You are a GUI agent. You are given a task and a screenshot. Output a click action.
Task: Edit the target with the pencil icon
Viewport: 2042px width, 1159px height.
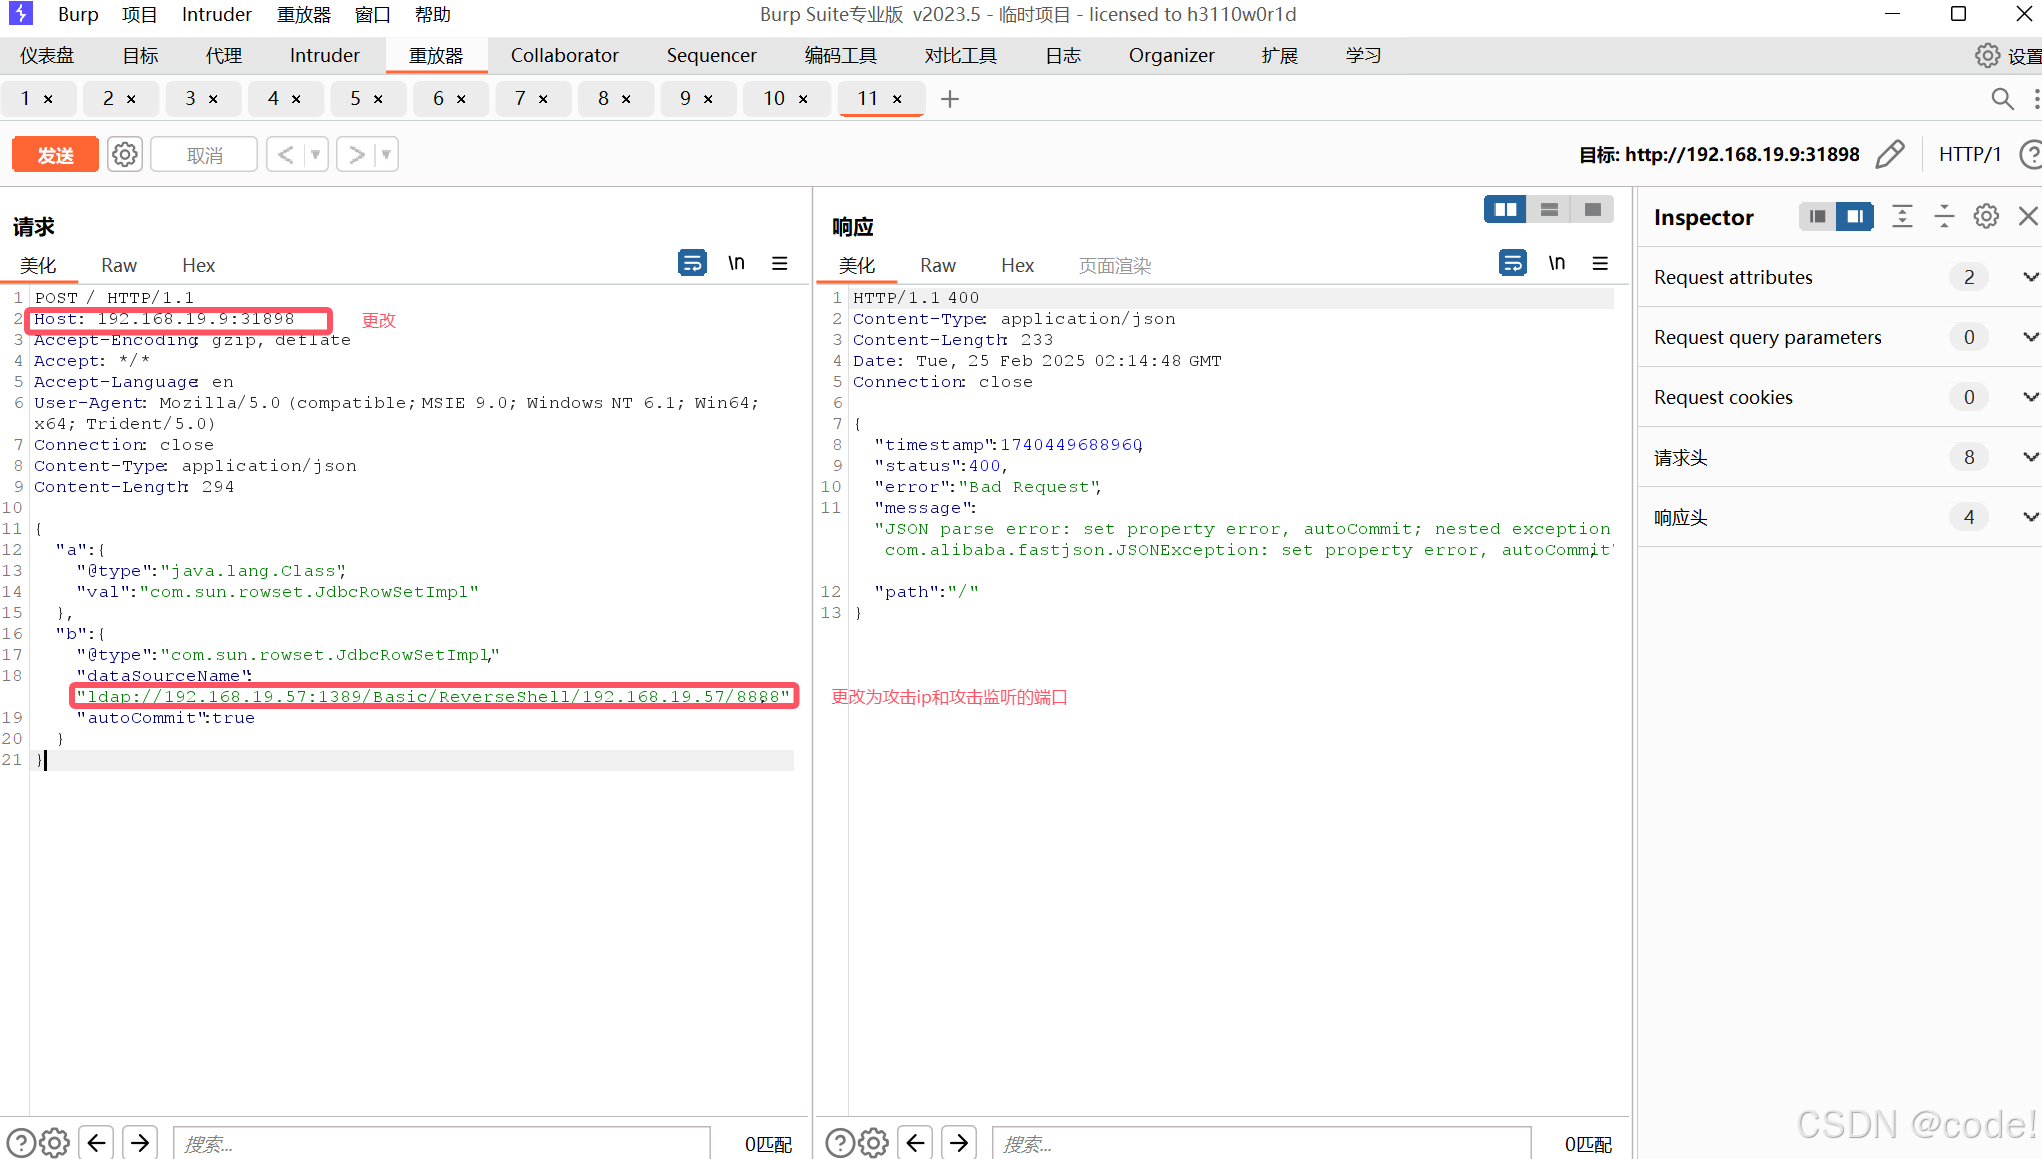1890,155
